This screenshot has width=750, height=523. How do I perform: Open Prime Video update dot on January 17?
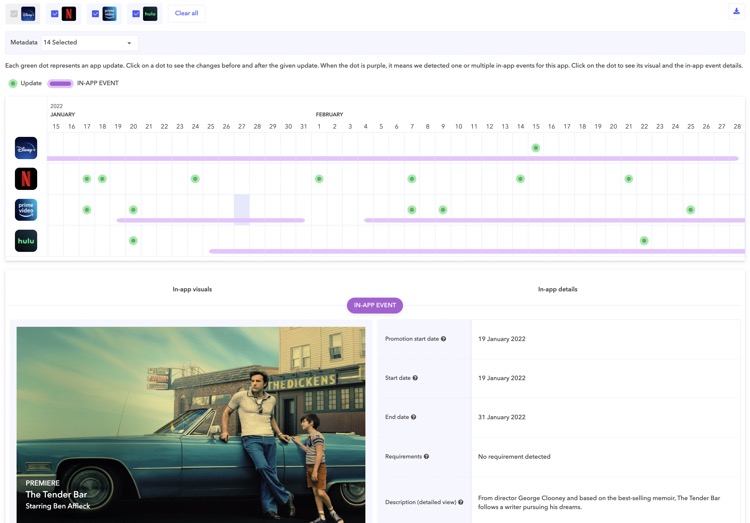click(87, 210)
